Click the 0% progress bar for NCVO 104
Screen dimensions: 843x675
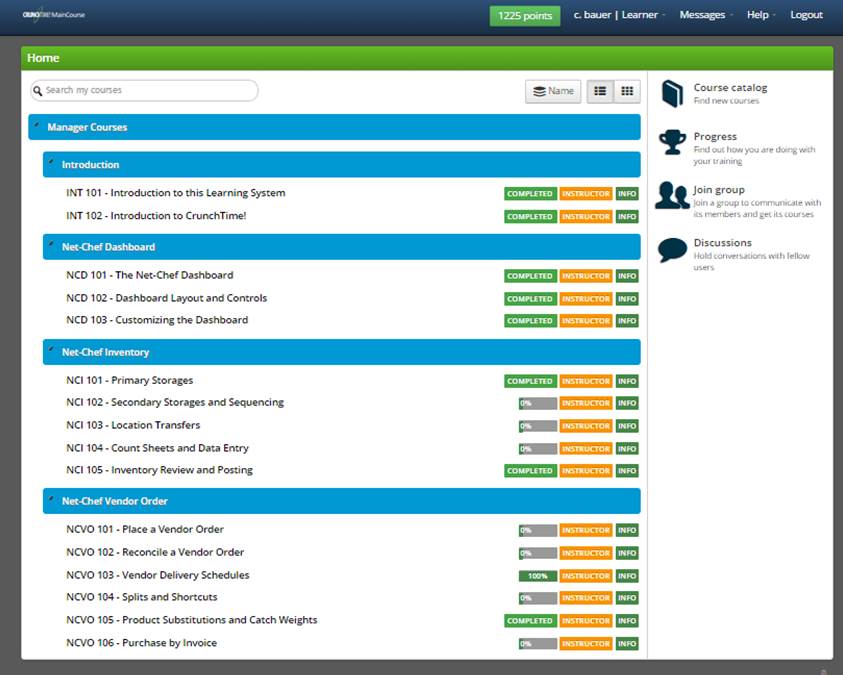(538, 598)
